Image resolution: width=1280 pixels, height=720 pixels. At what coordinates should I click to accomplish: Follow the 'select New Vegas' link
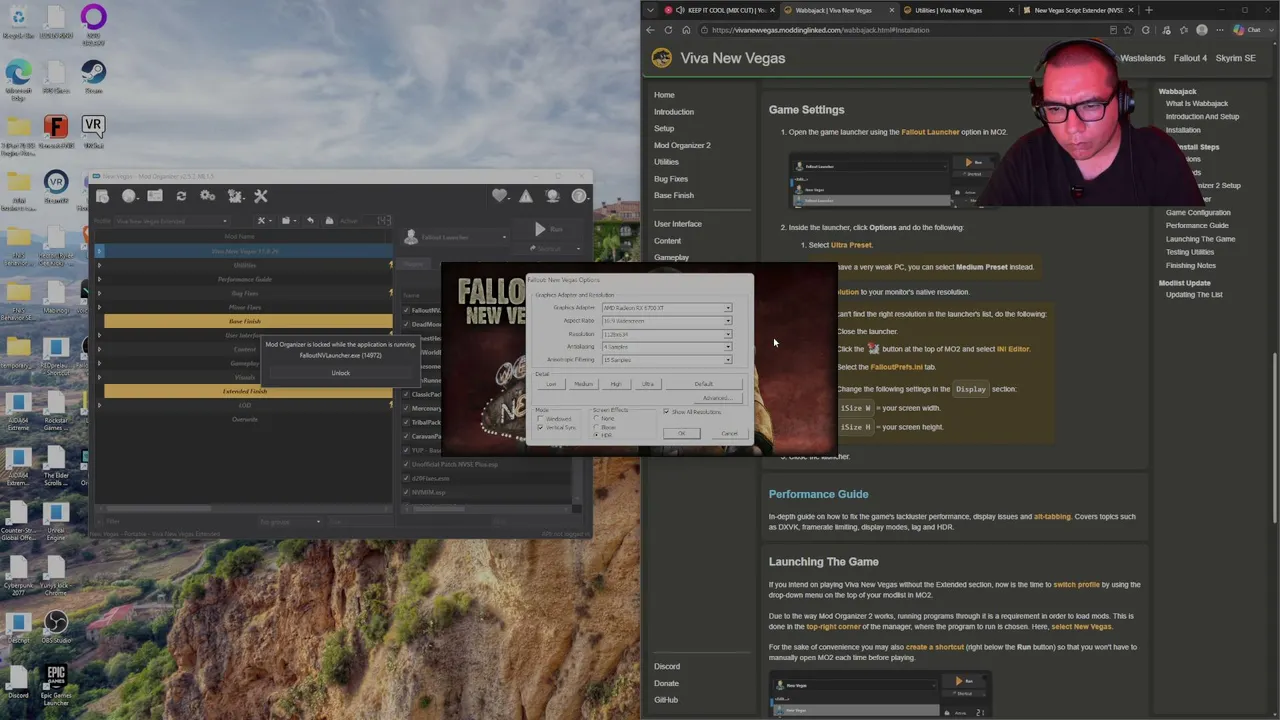(1081, 627)
